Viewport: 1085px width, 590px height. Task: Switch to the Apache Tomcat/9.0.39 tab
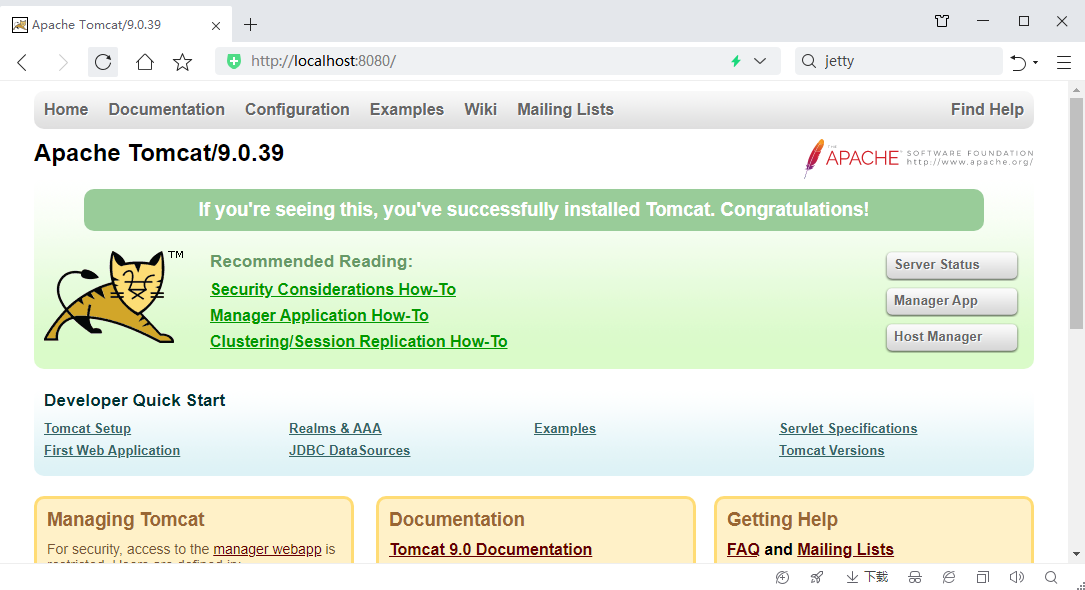(x=97, y=24)
